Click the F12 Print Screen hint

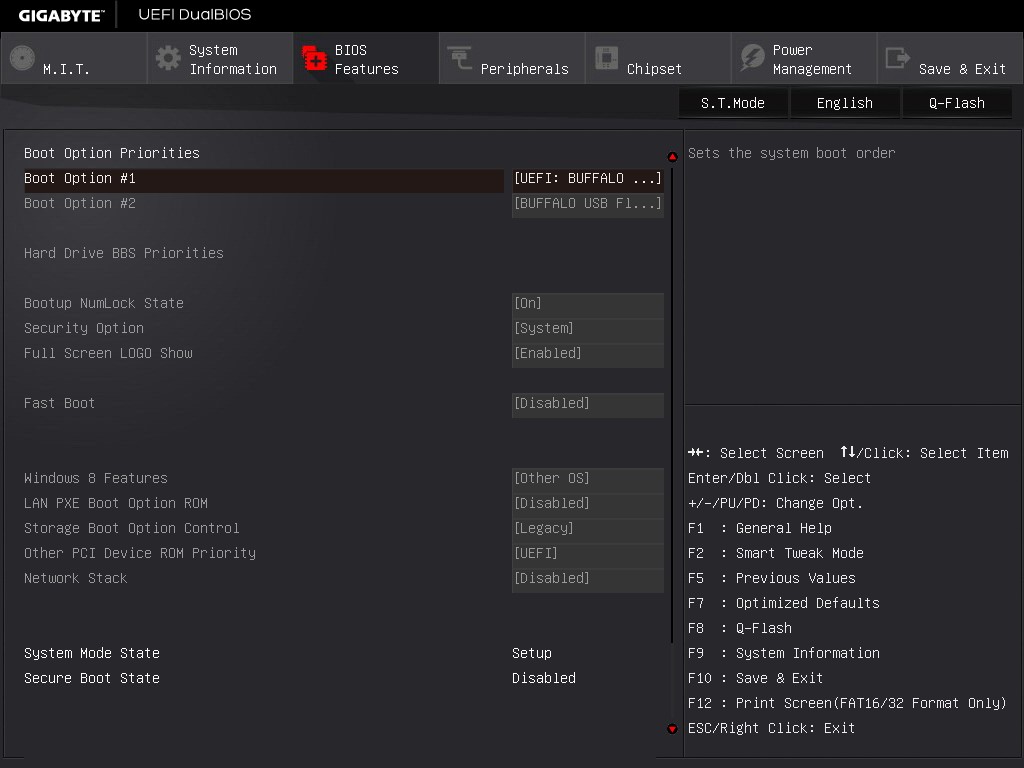click(x=847, y=703)
